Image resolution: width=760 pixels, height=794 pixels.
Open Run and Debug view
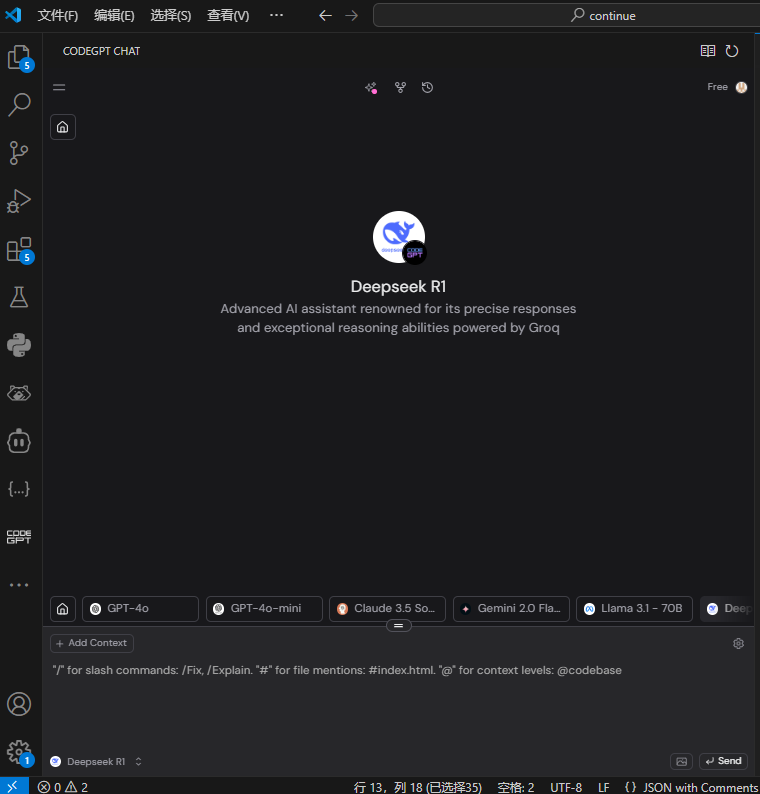click(19, 201)
